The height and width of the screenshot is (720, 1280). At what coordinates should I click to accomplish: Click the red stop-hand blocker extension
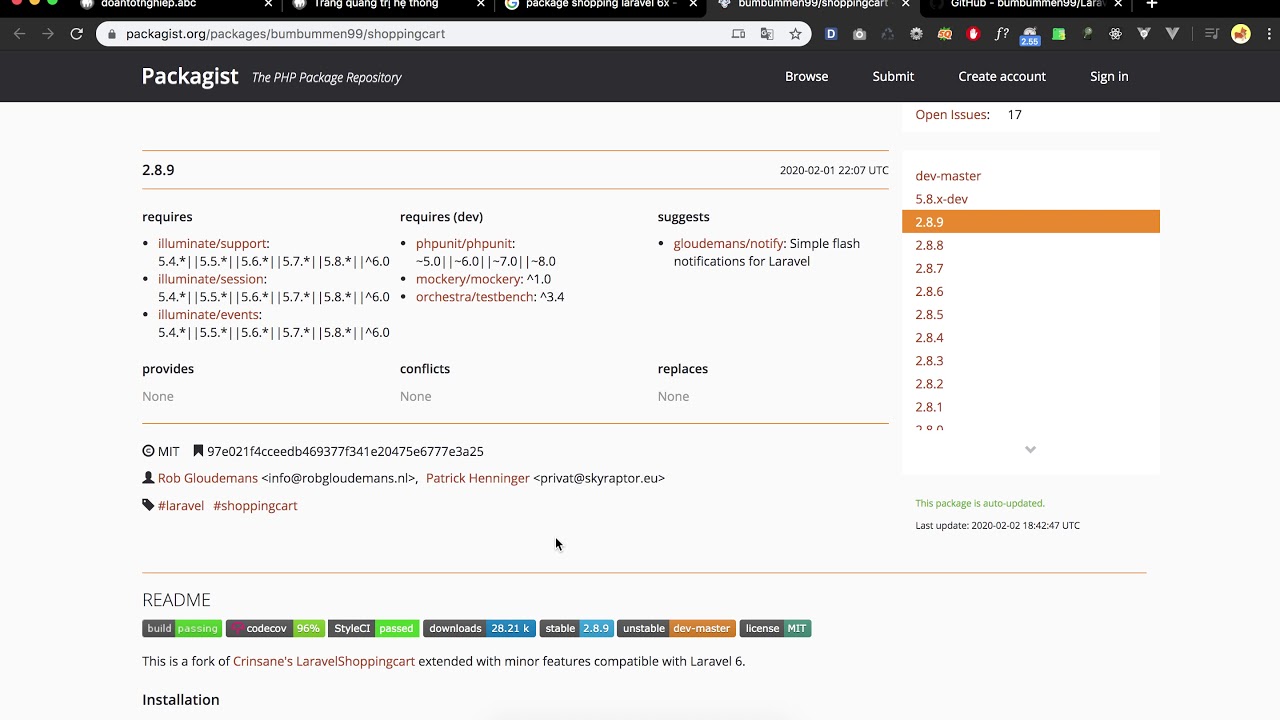click(x=973, y=34)
